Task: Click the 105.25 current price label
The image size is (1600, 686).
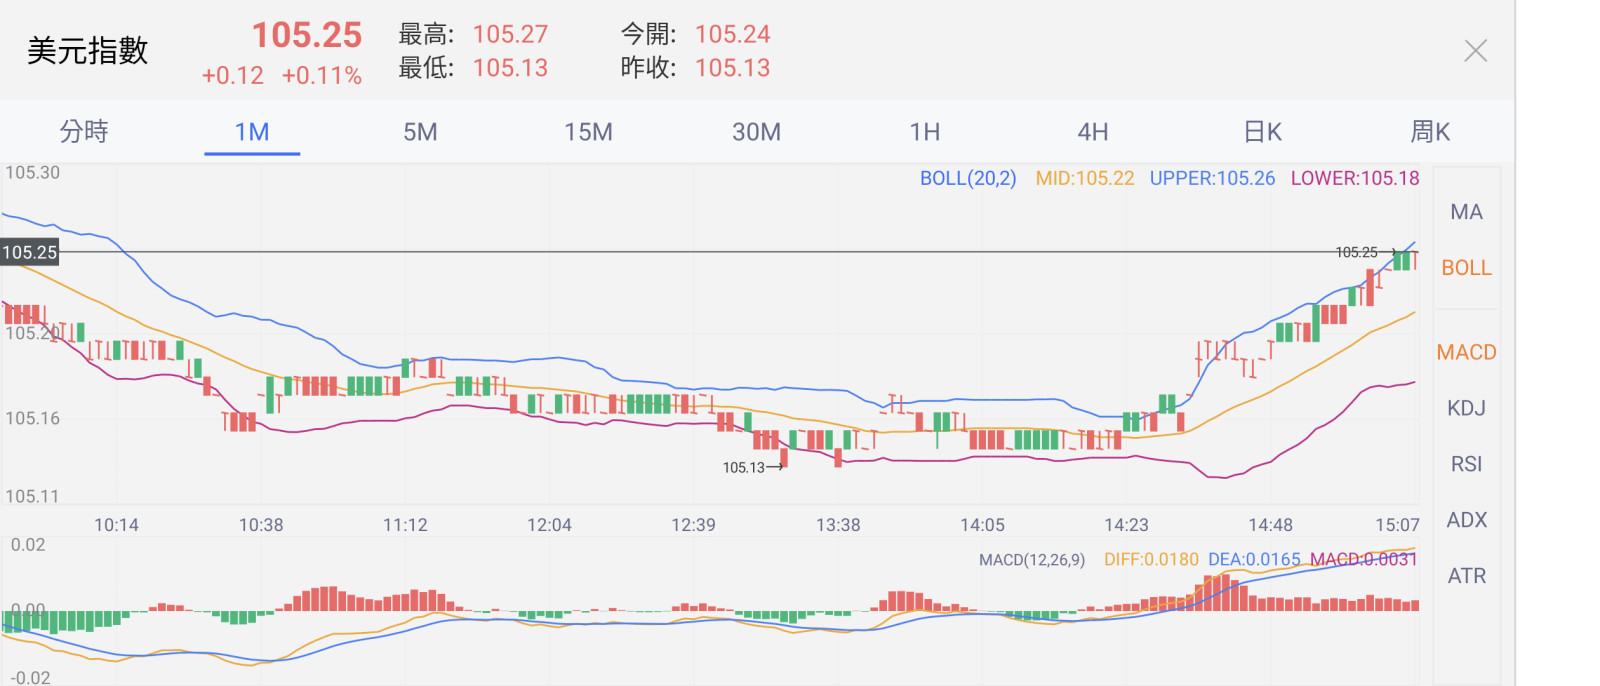Action: (30, 252)
